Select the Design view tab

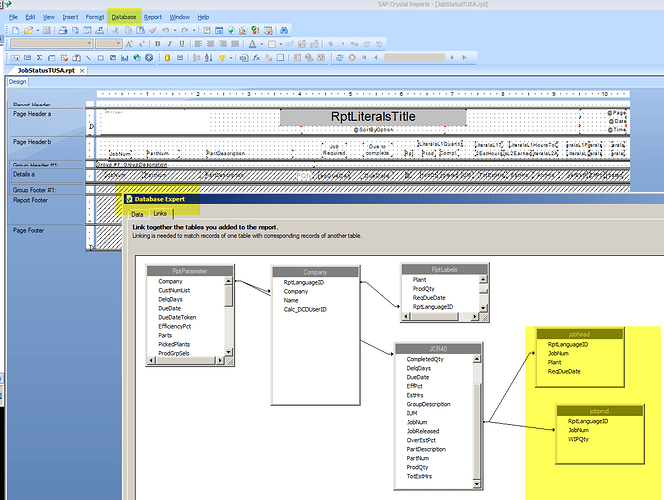pyautogui.click(x=17, y=82)
